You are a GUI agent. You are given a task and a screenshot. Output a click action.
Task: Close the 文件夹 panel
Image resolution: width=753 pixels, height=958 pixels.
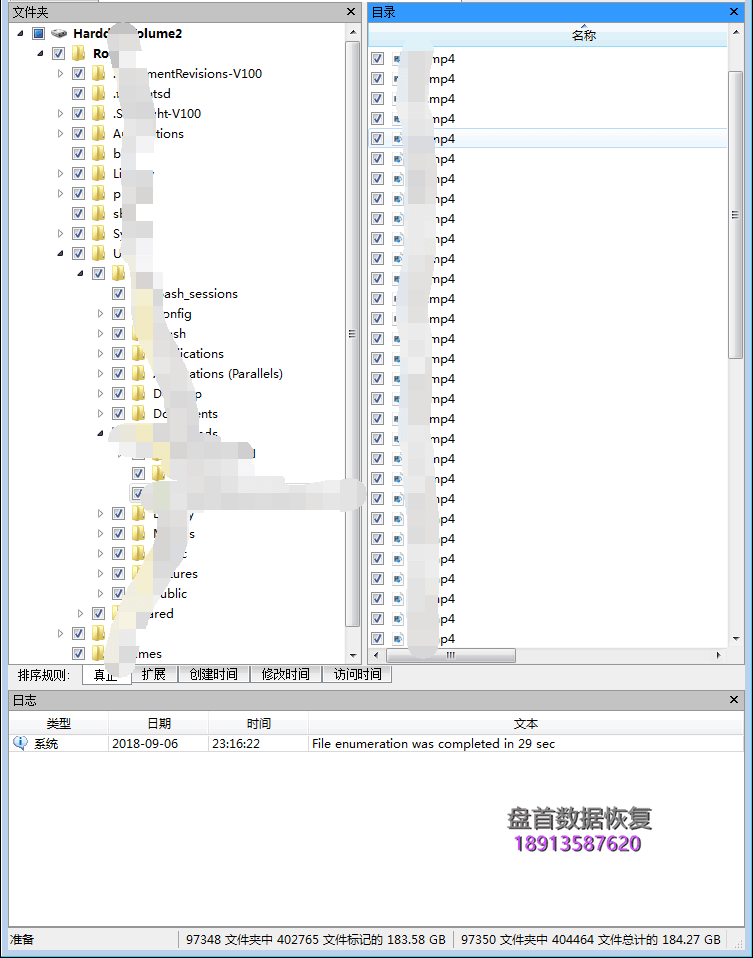tap(351, 12)
